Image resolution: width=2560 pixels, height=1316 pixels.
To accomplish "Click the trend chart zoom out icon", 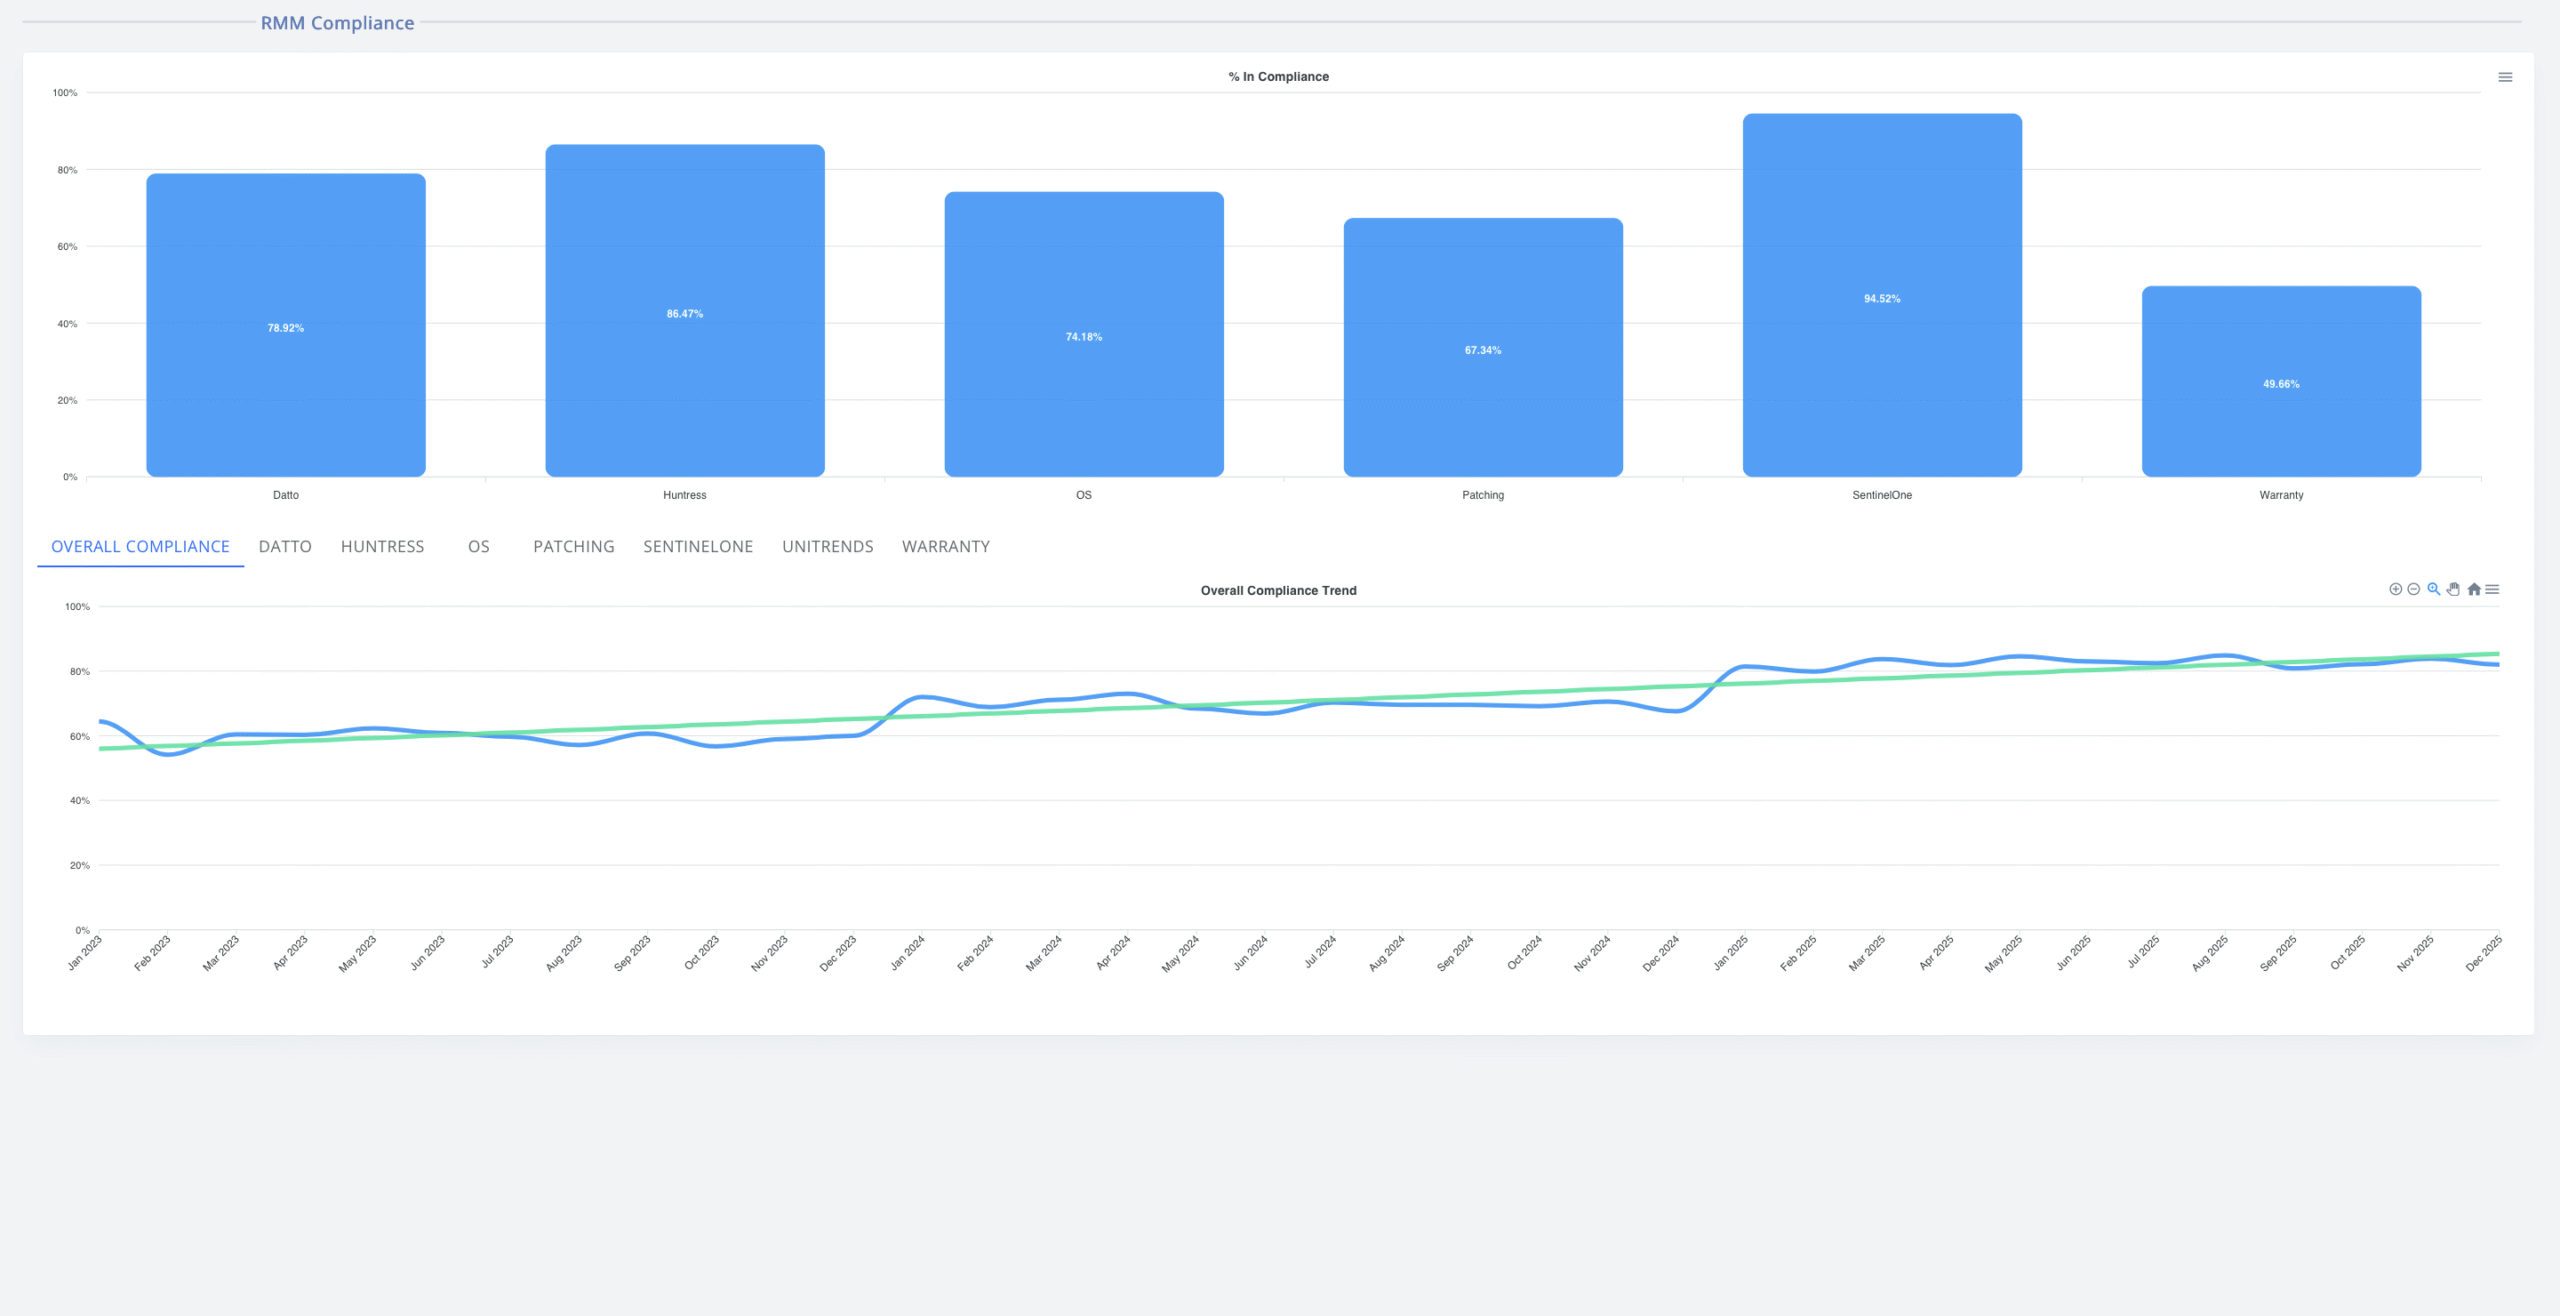I will point(2413,589).
